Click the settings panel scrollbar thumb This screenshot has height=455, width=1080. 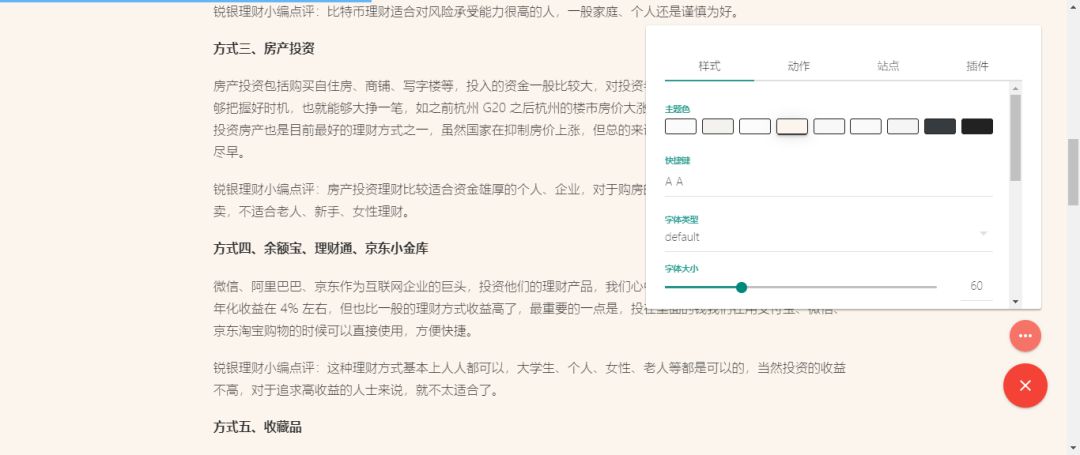1015,138
